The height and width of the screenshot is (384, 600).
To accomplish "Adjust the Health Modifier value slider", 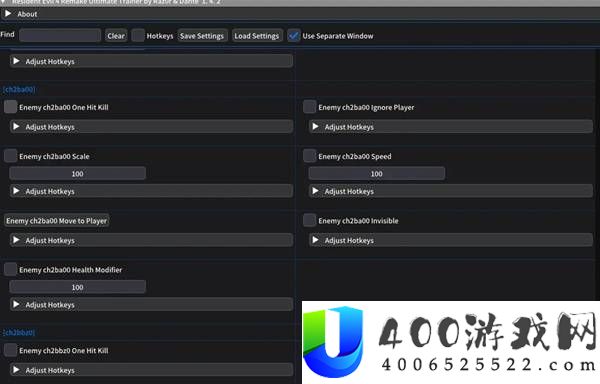I will click(78, 287).
